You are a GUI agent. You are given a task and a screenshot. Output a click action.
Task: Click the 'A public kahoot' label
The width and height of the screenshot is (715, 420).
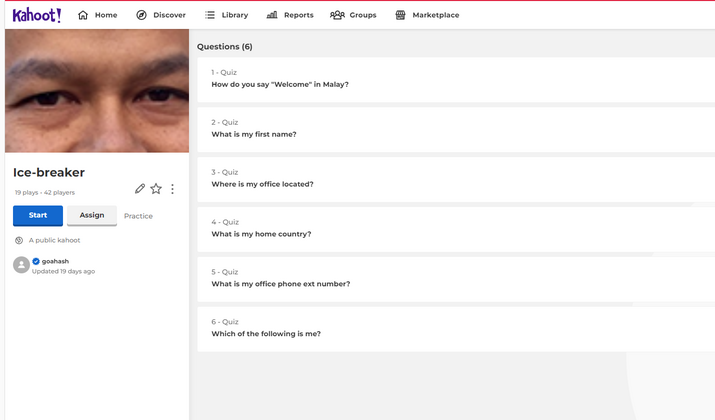click(54, 240)
